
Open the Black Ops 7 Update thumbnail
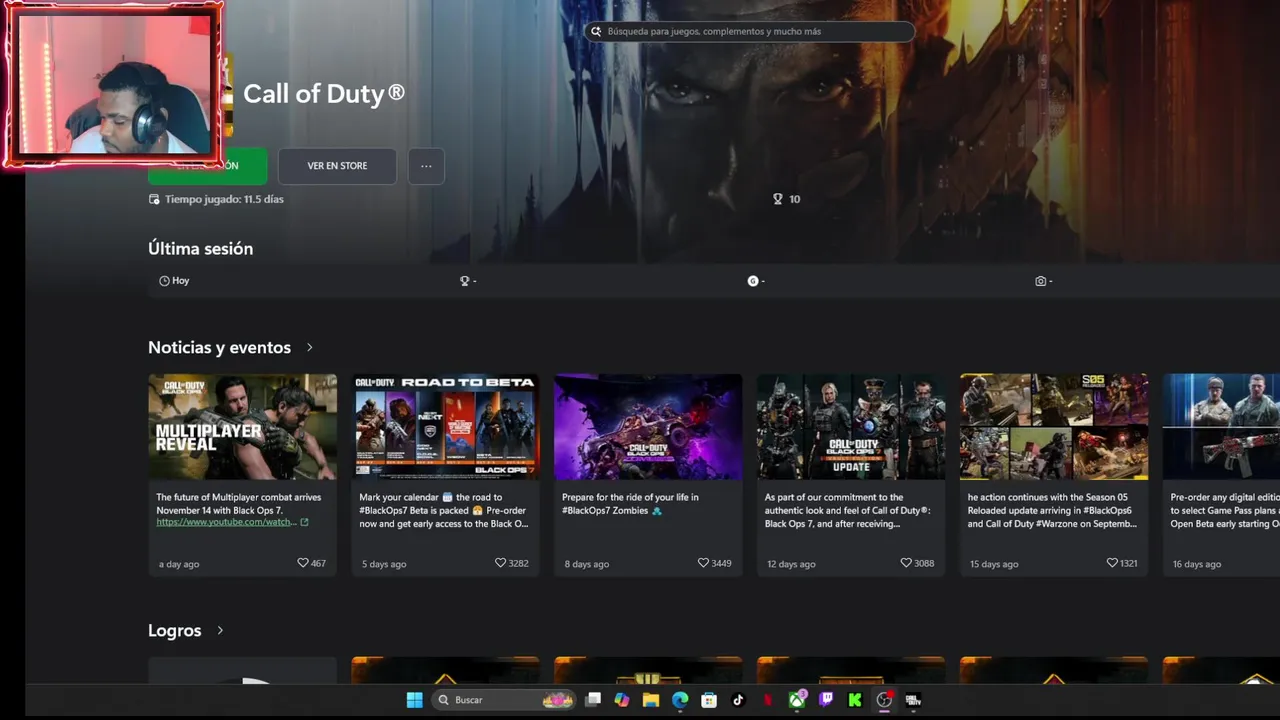tap(851, 427)
